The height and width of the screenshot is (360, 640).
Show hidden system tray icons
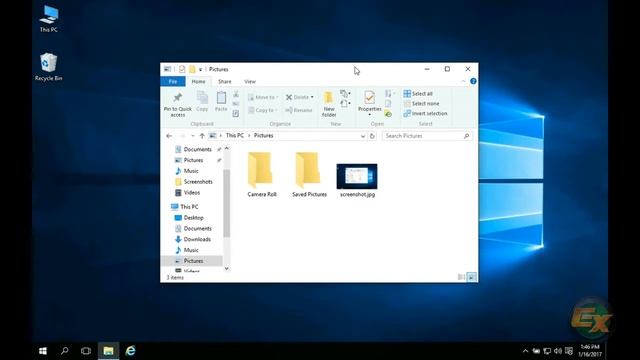point(525,351)
